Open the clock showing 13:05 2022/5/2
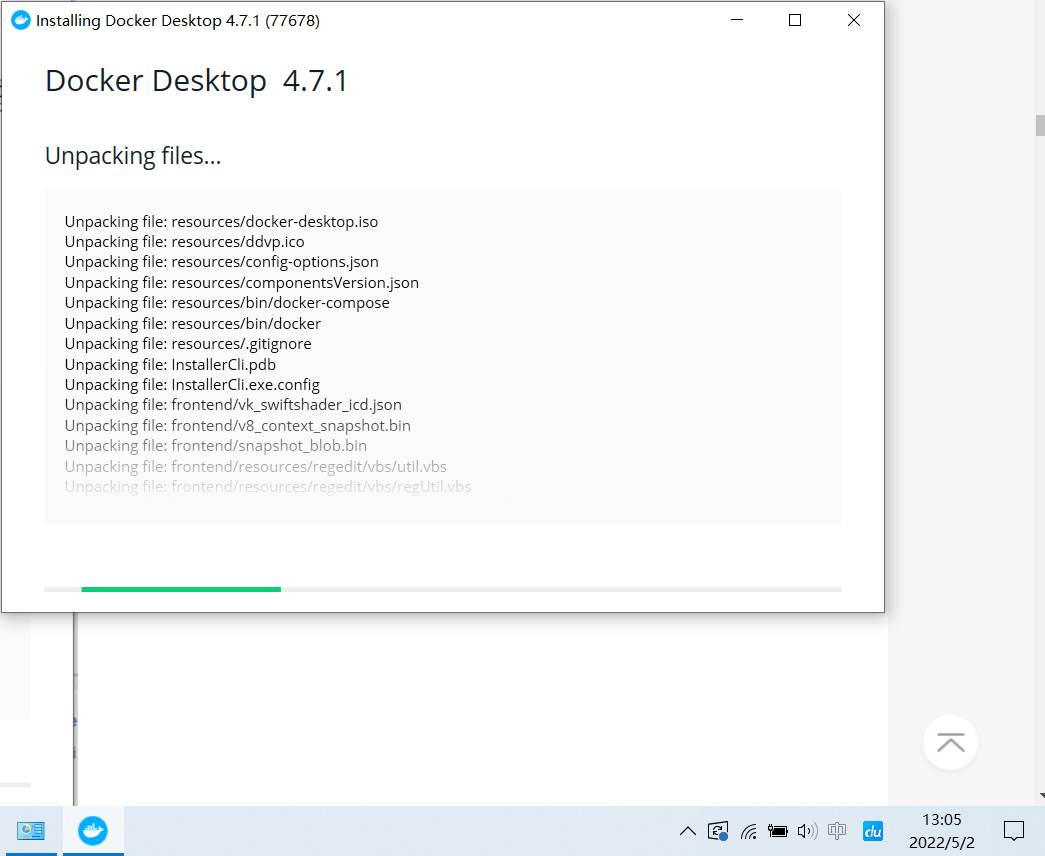Screen dimensions: 1045x856 (x=942, y=831)
